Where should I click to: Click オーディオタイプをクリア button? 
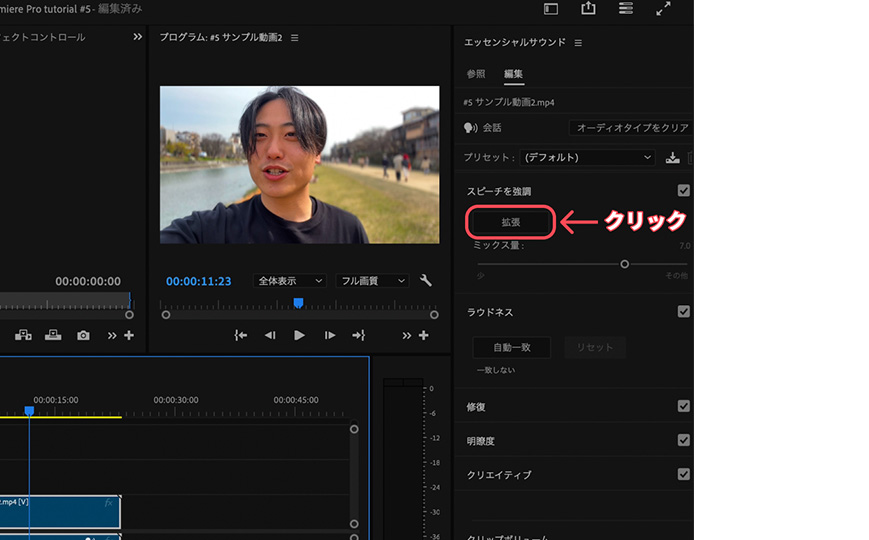tap(631, 128)
